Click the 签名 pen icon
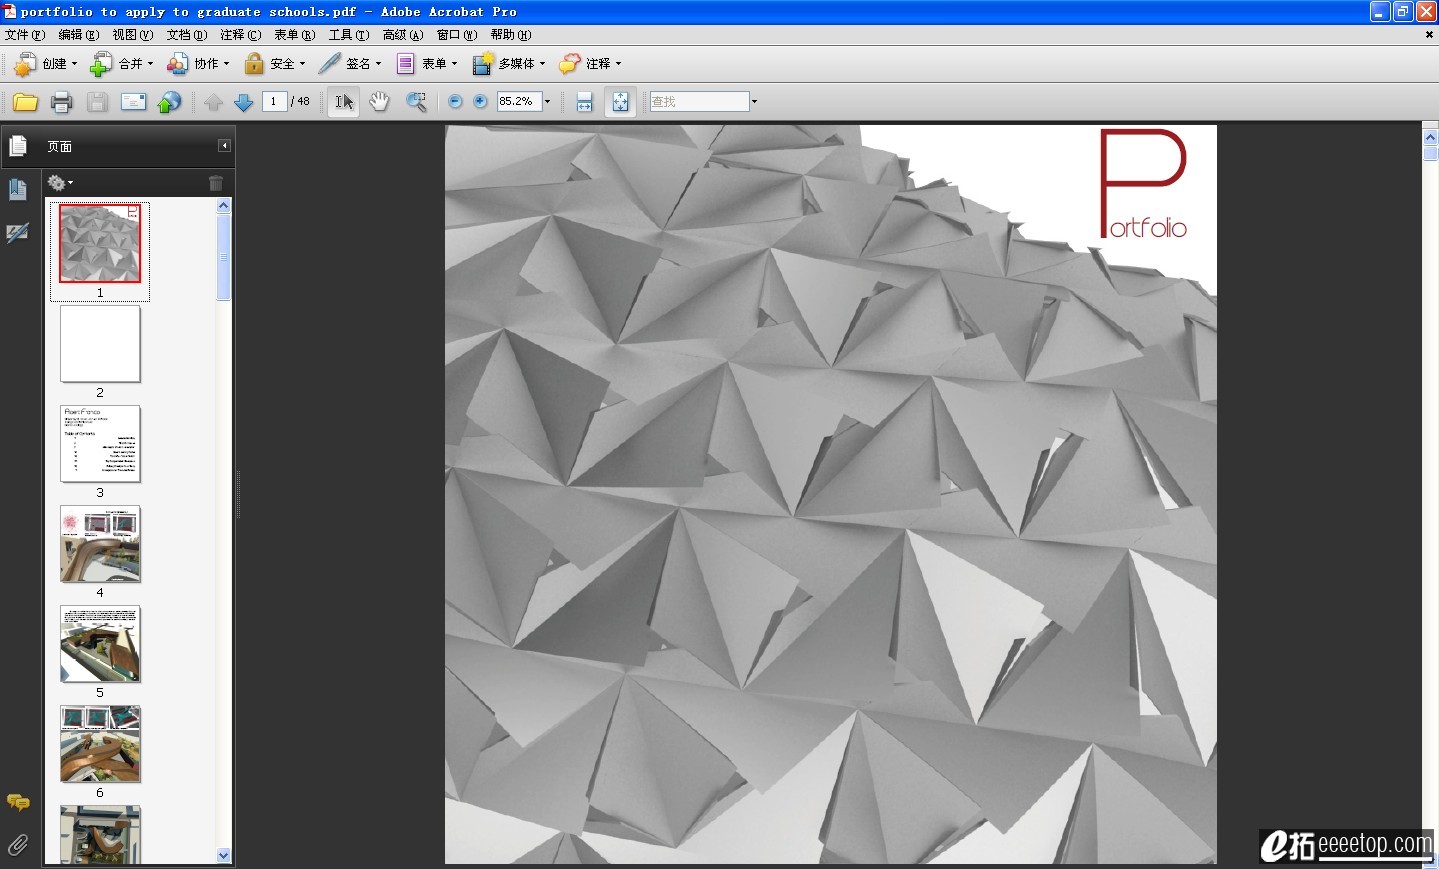Image resolution: width=1439 pixels, height=869 pixels. 330,64
